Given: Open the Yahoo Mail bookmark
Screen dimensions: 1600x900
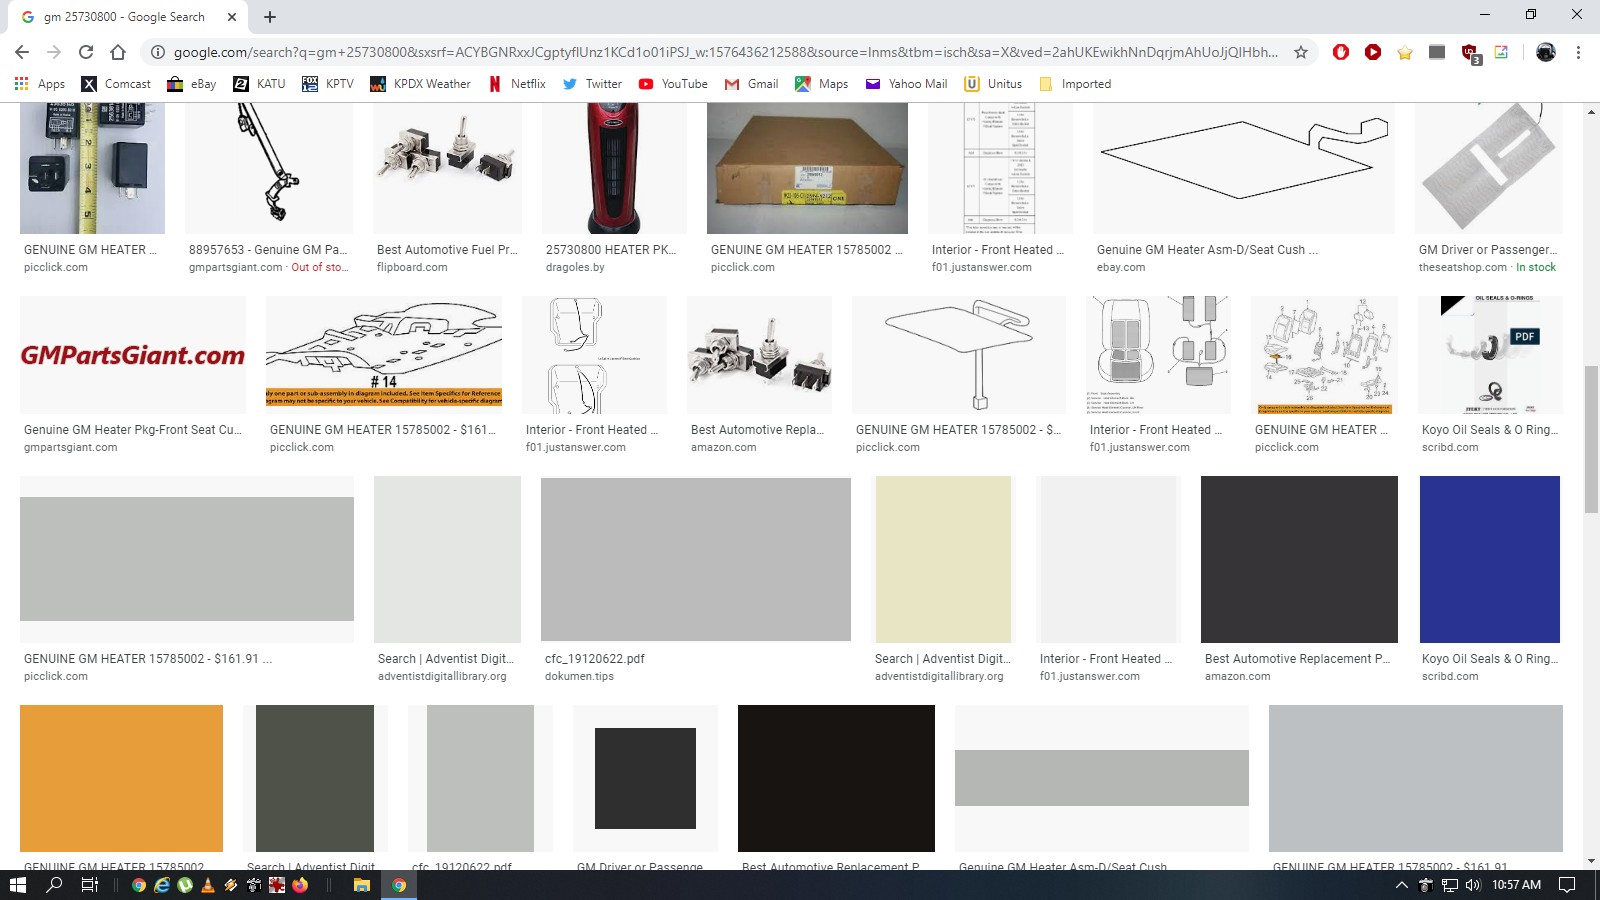Looking at the screenshot, I should [906, 84].
